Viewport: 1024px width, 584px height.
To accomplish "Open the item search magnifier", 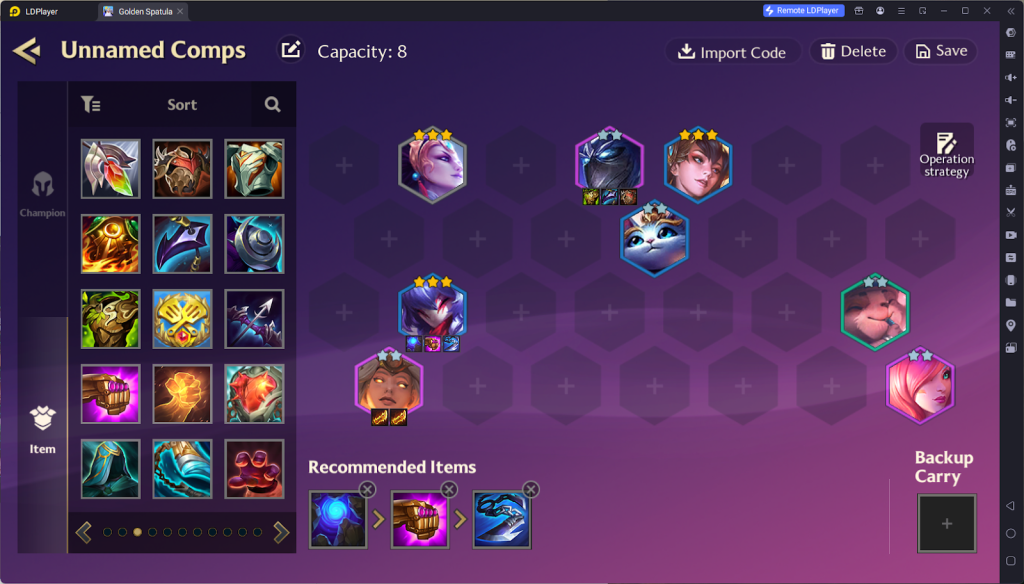I will coord(272,105).
